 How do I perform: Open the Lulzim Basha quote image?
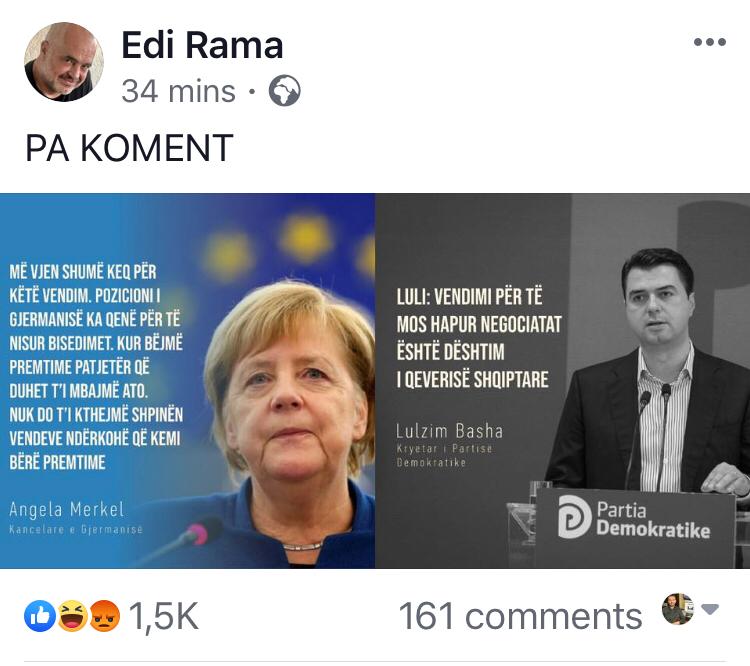pyautogui.click(x=562, y=381)
